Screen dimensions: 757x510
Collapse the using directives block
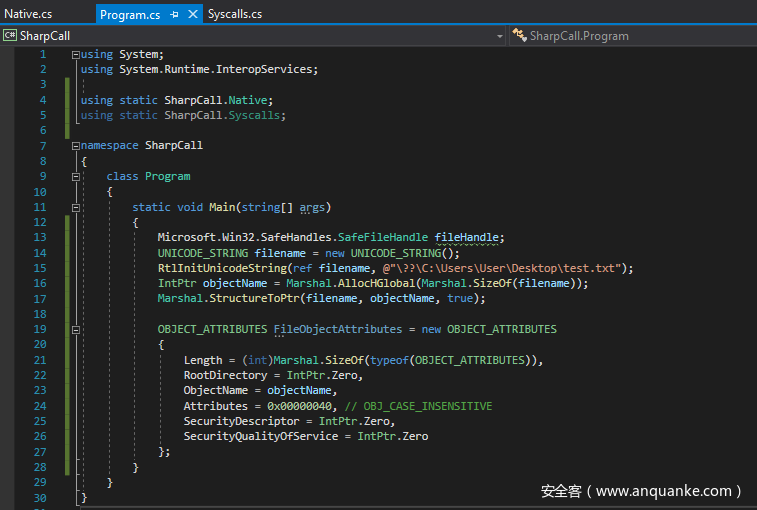coord(75,54)
